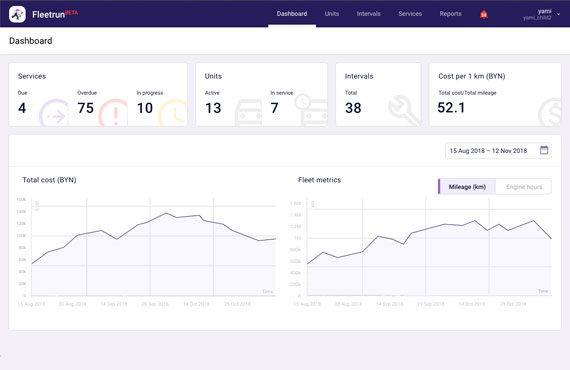The image size is (570, 370).
Task: Open the calendar icon in date range
Action: 544,150
